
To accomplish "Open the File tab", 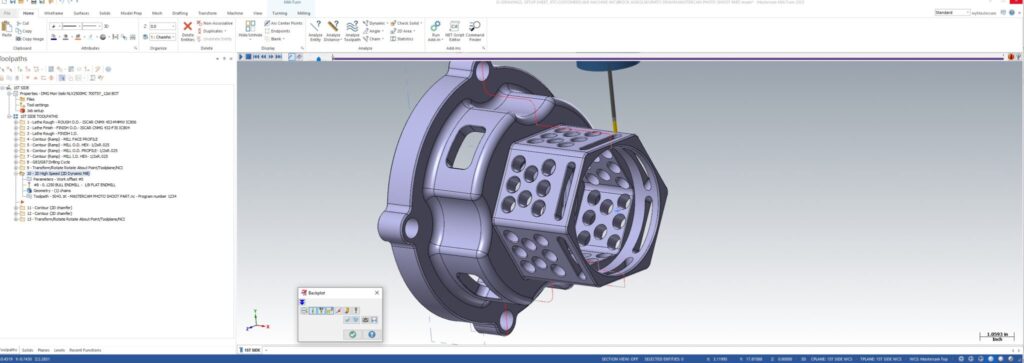I will [x=7, y=13].
